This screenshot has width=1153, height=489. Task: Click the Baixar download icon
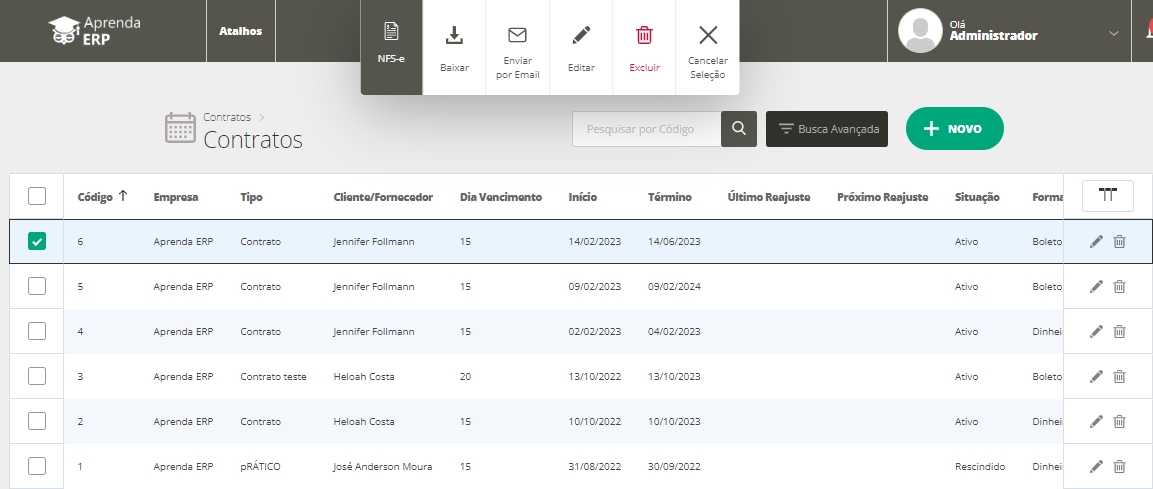(x=454, y=36)
